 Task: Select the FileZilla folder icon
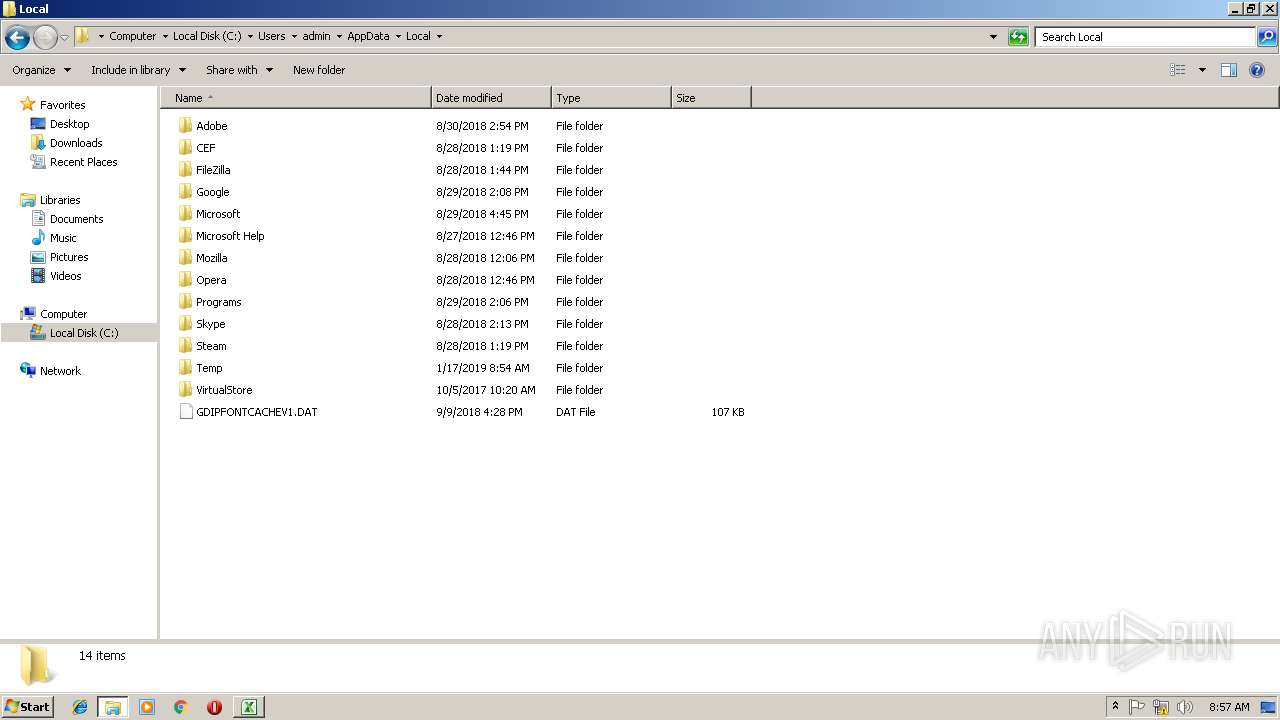185,170
